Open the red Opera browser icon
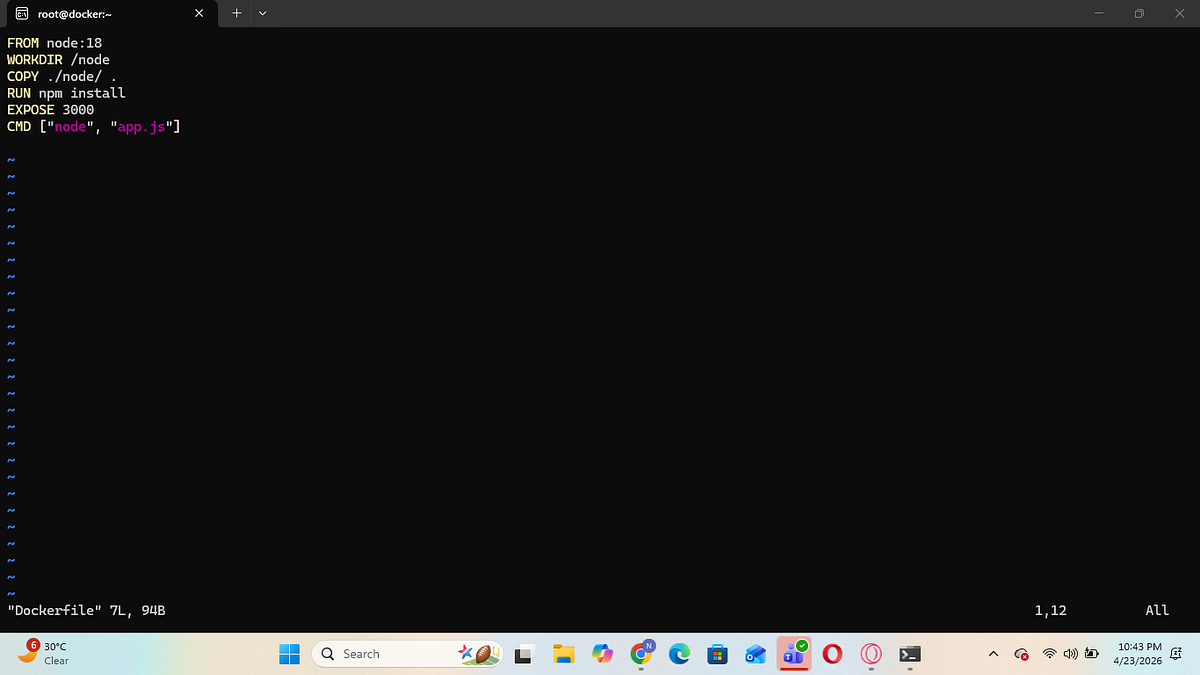This screenshot has width=1200, height=675. point(832,654)
